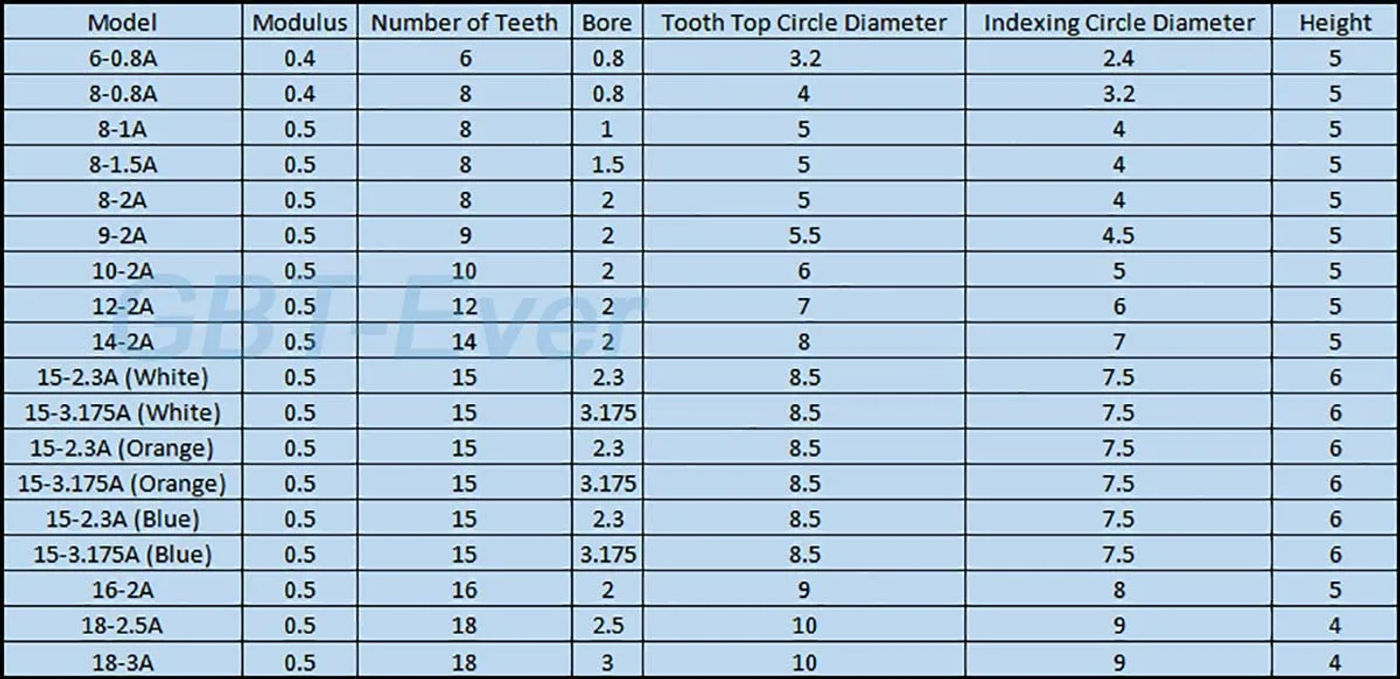Select model cell 6-0.8A
Screen dimensions: 1400x679
pos(121,58)
